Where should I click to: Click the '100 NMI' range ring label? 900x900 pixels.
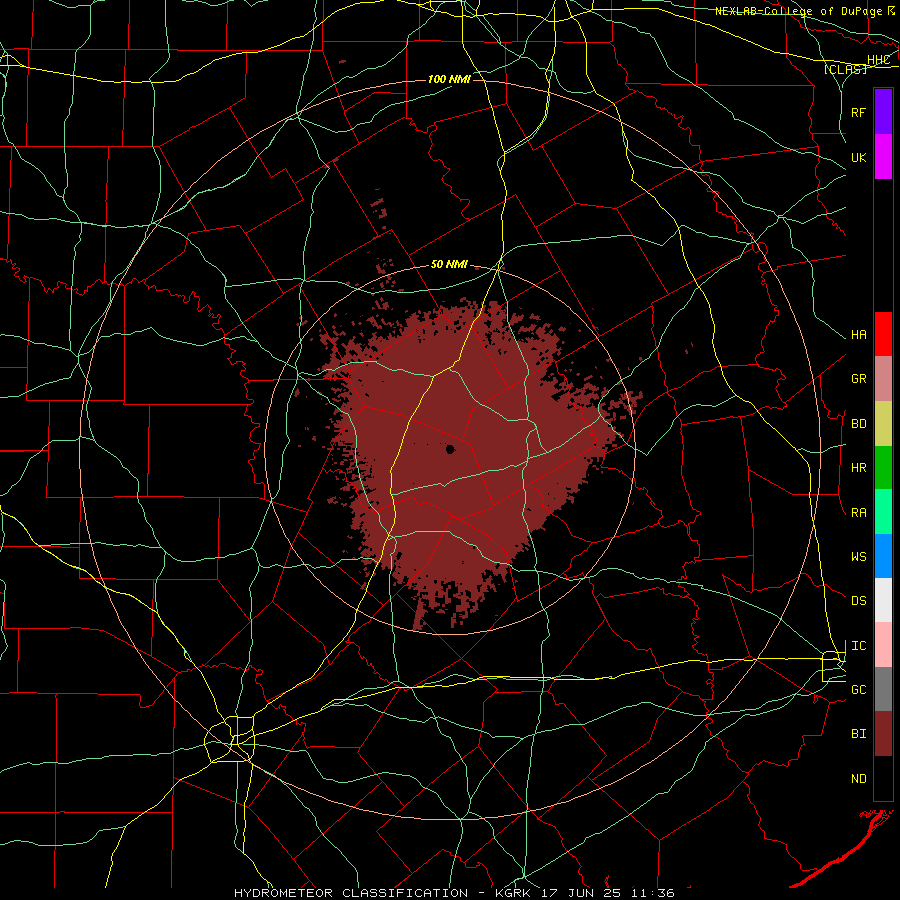pos(449,79)
